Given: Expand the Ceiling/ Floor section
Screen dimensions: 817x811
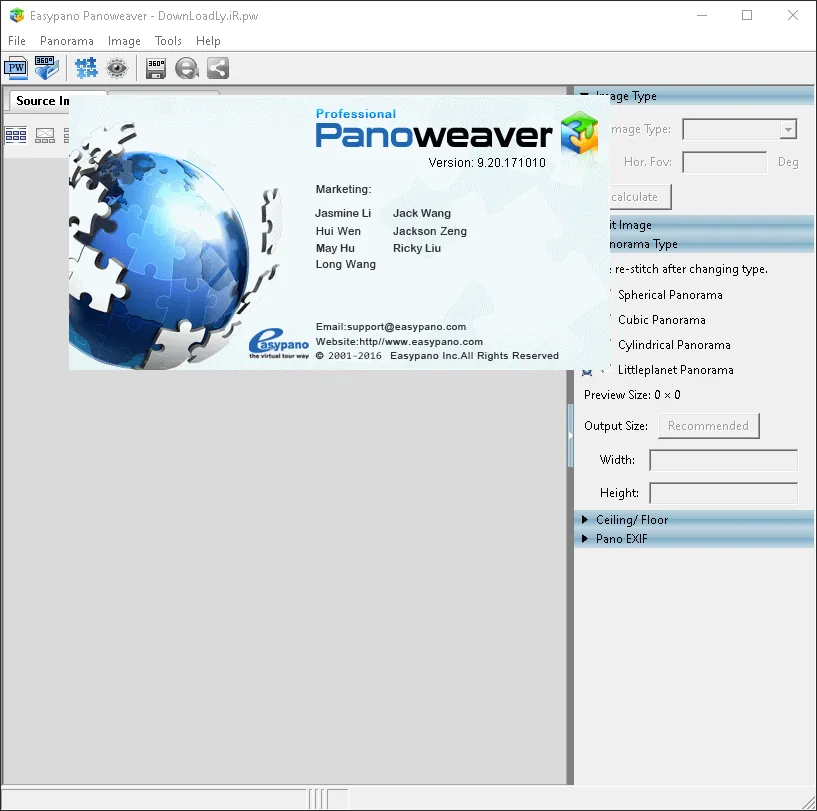Looking at the screenshot, I should (694, 520).
